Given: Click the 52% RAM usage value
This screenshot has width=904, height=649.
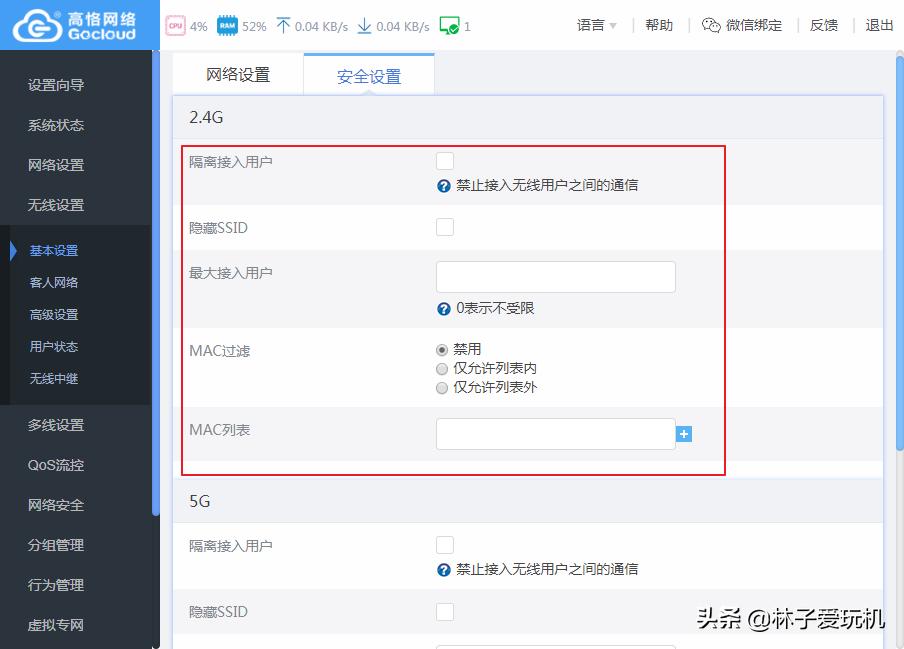Looking at the screenshot, I should [x=254, y=27].
